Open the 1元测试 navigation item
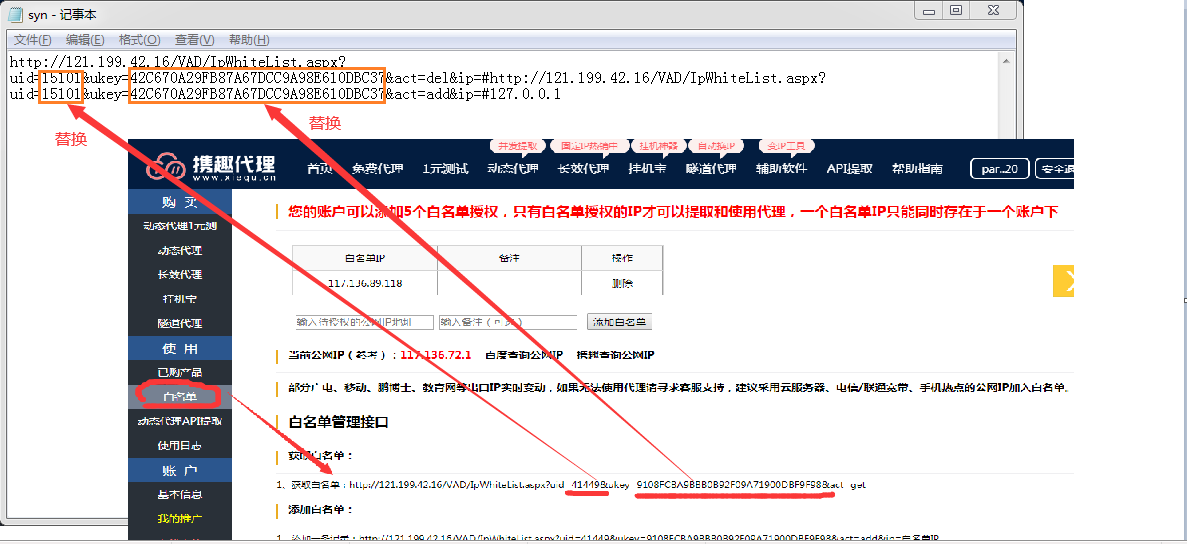 tap(445, 169)
